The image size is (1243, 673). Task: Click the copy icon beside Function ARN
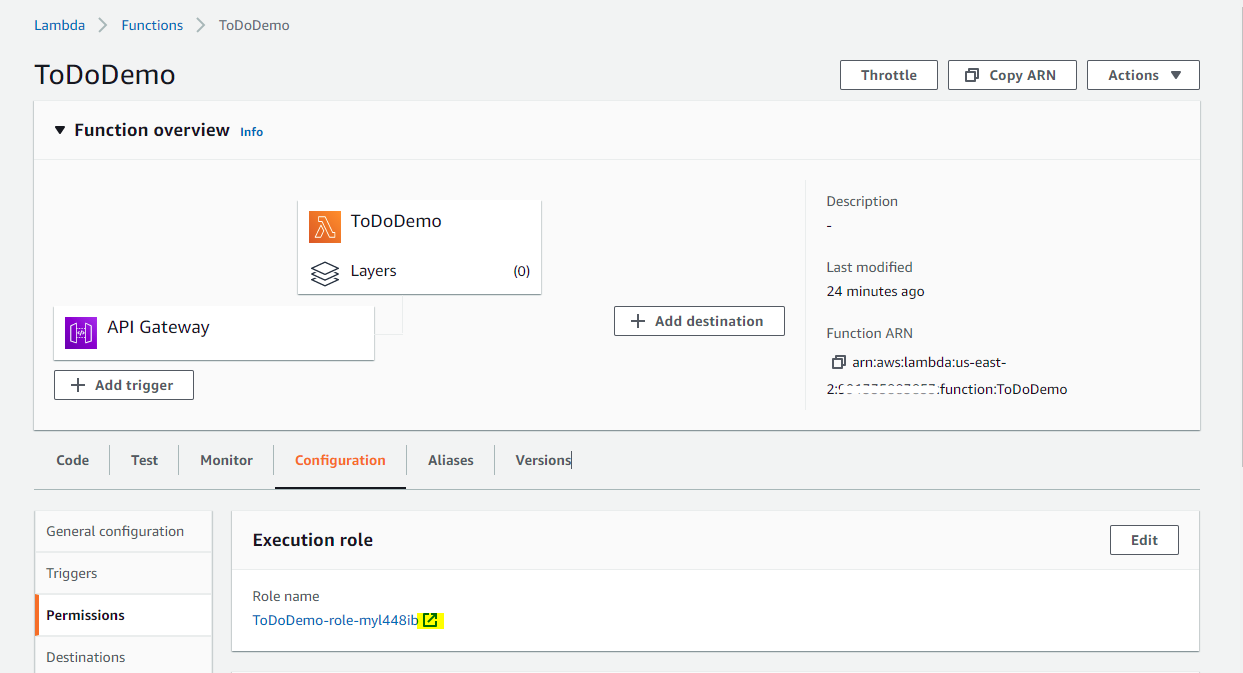(x=838, y=362)
